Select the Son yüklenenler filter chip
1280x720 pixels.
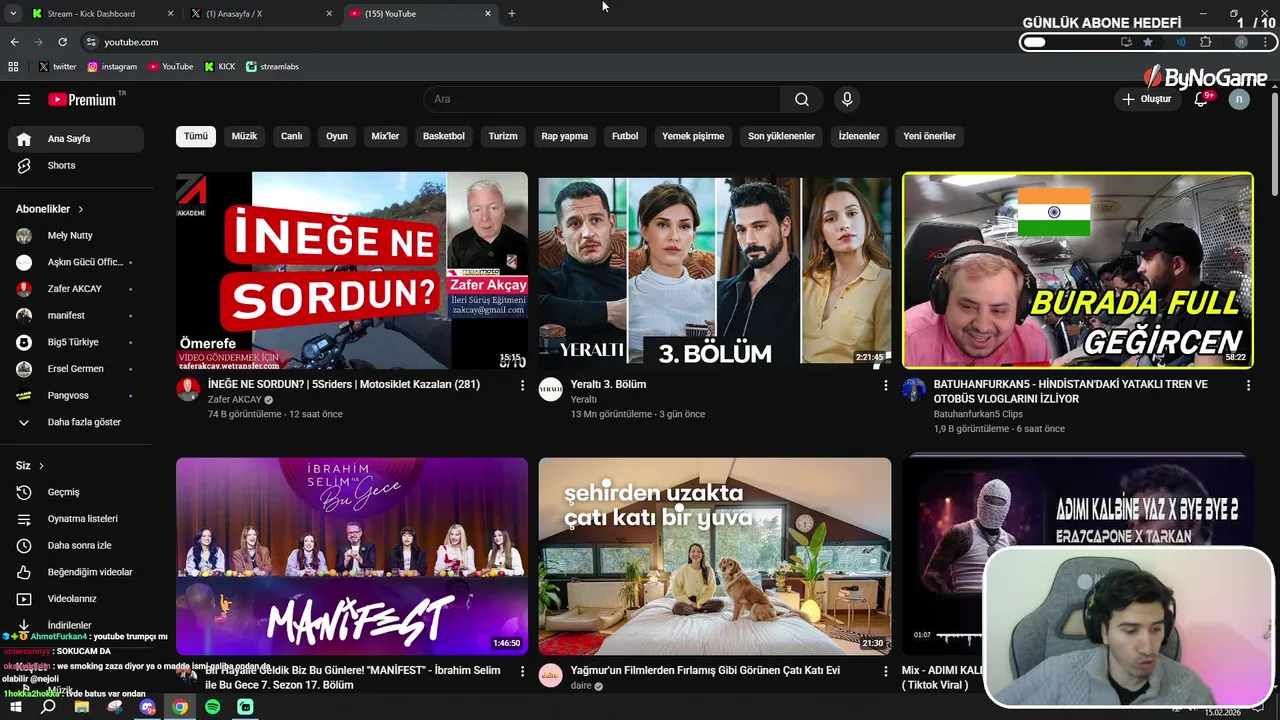click(x=781, y=136)
